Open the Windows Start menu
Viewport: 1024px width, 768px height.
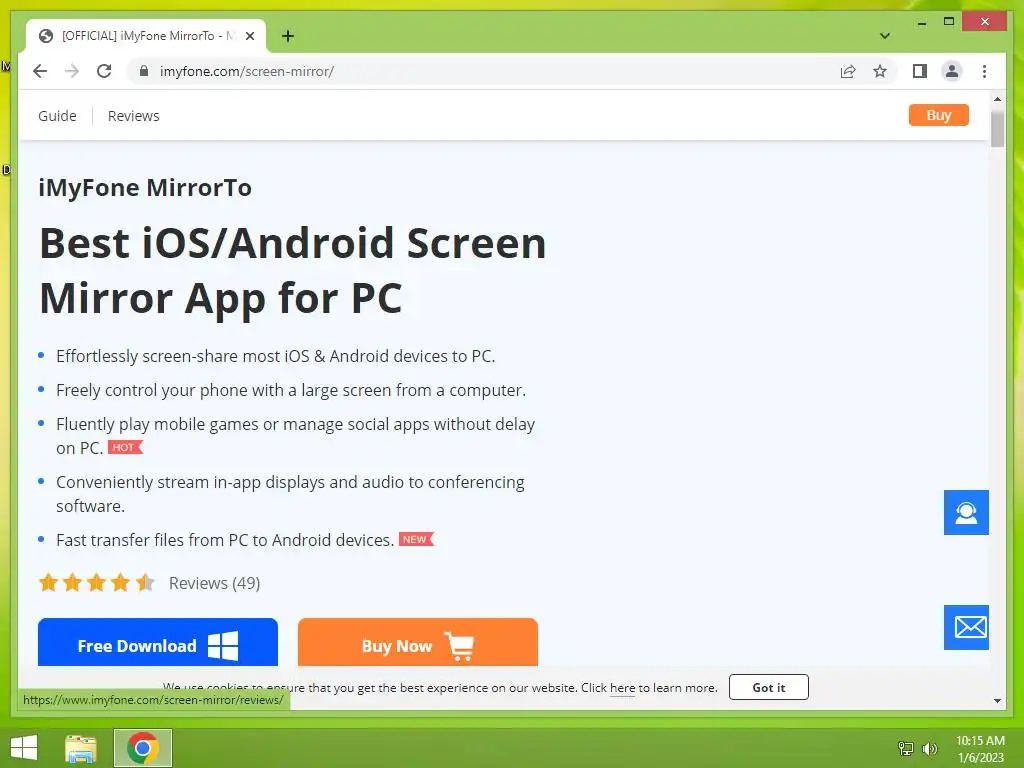(x=24, y=748)
